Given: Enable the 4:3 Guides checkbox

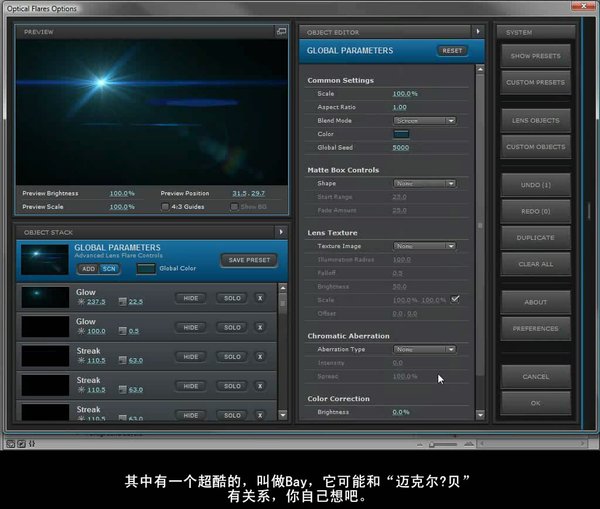Looking at the screenshot, I should pos(165,207).
